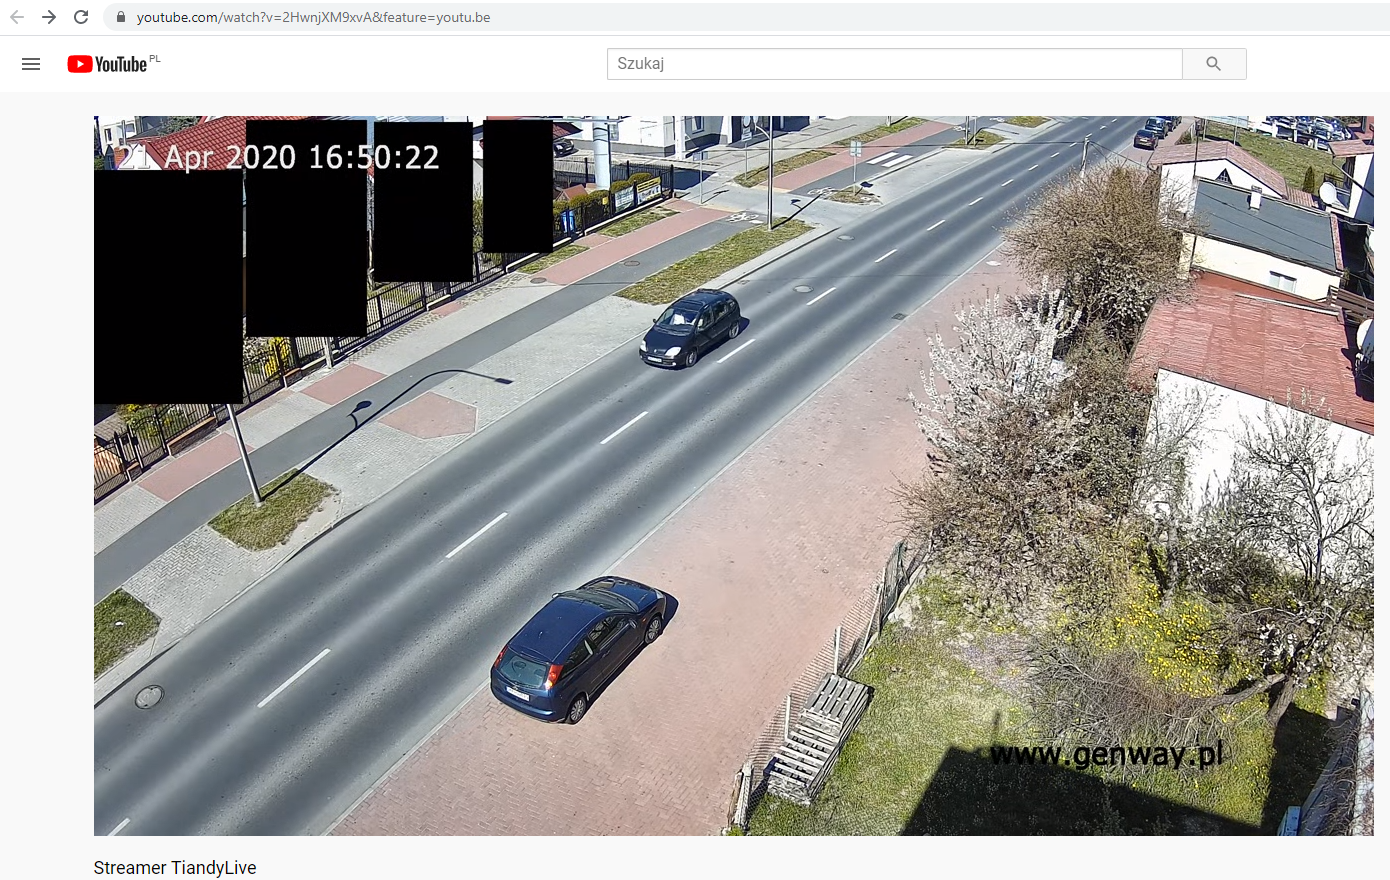This screenshot has width=1390, height=880.
Task: Select the youtube.com URL in address bar
Action: point(313,17)
